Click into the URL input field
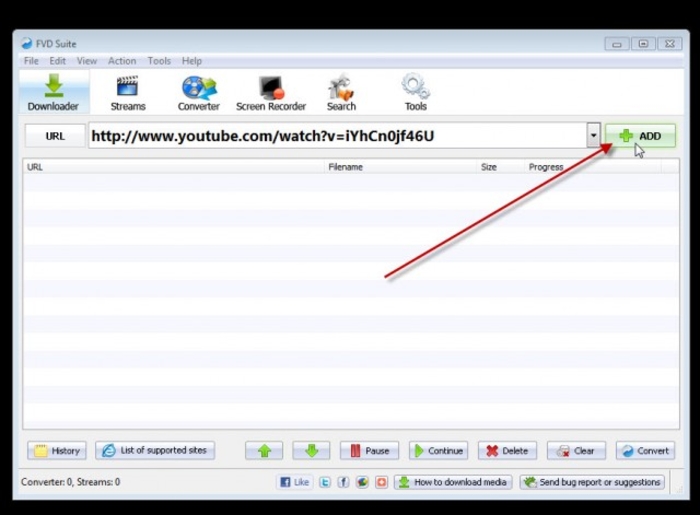The width and height of the screenshot is (700, 515). click(x=338, y=135)
